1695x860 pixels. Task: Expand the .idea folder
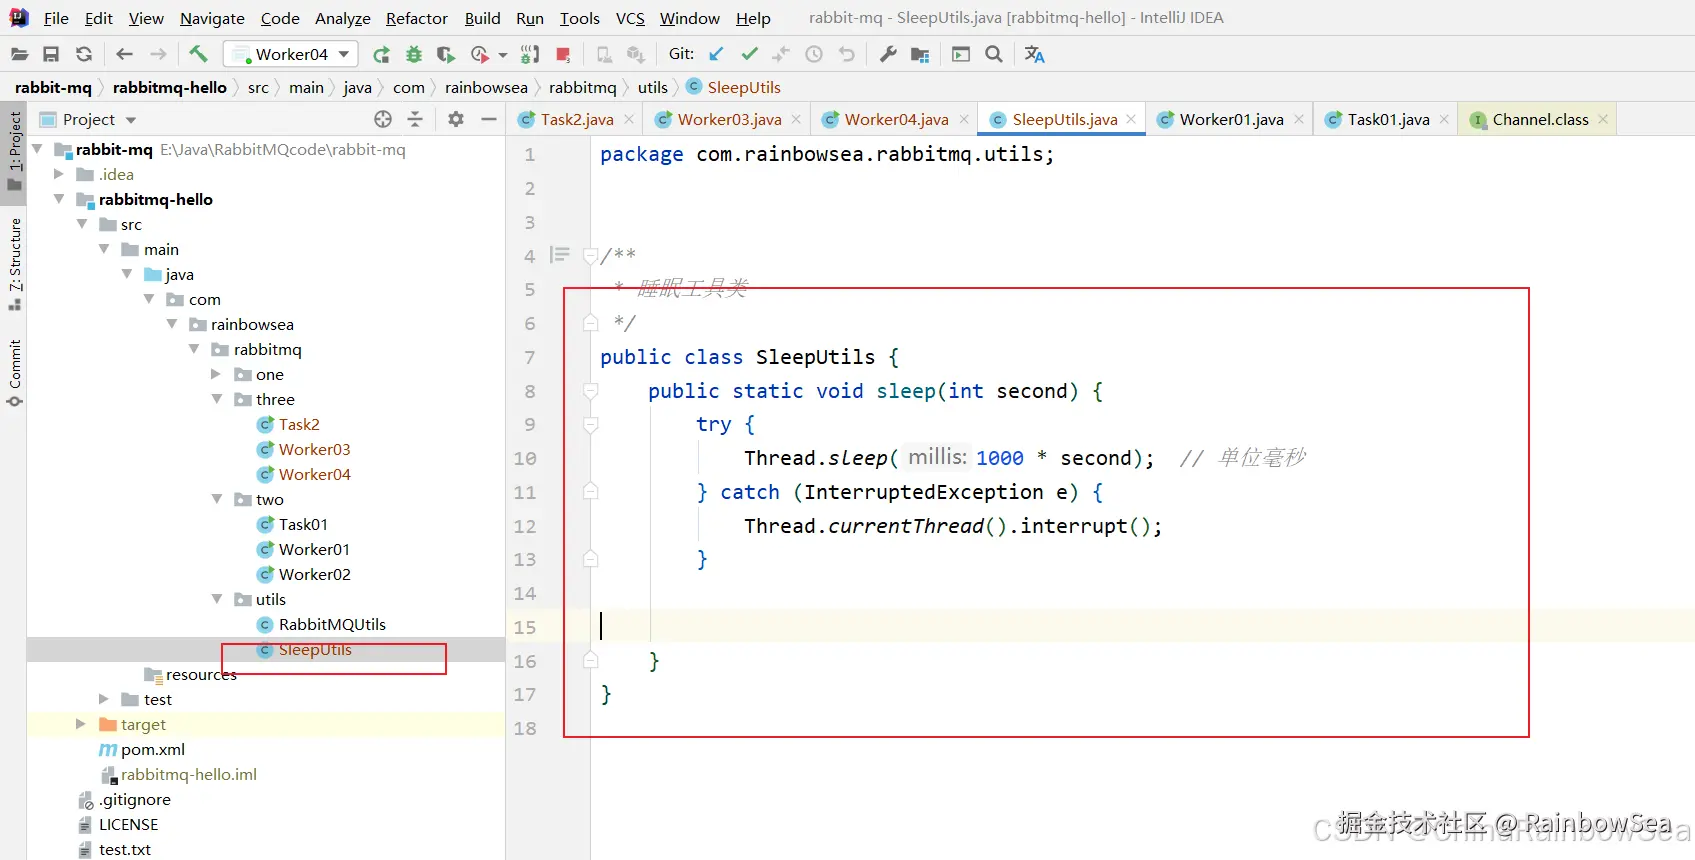pyautogui.click(x=59, y=174)
